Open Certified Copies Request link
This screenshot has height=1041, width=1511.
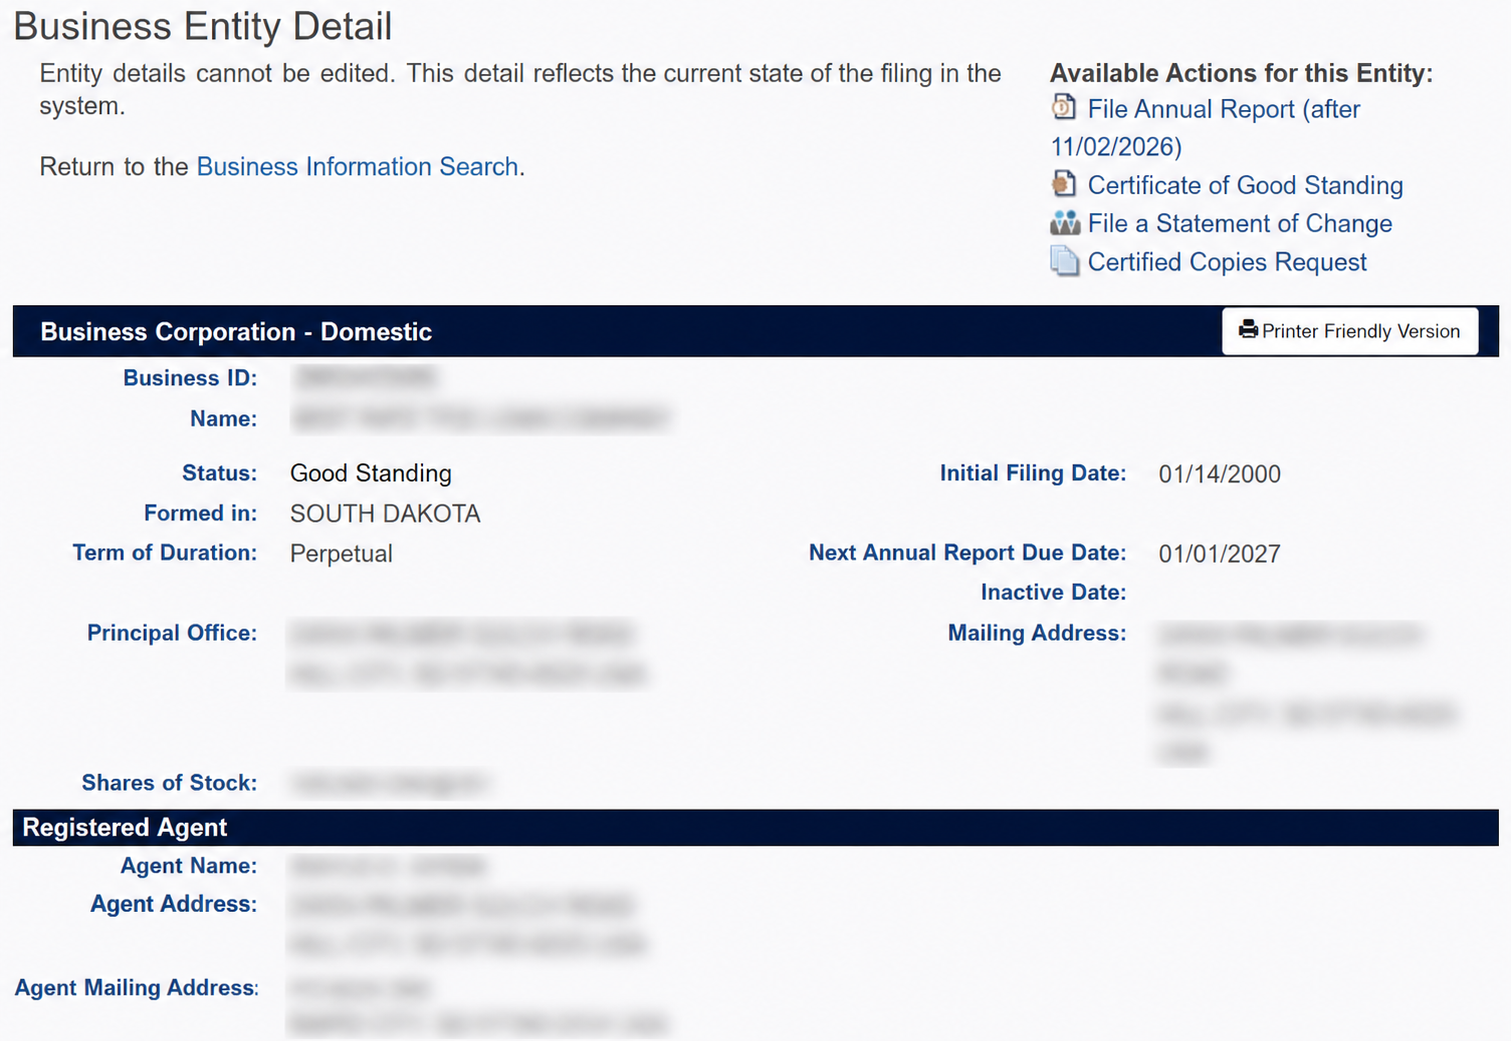[x=1227, y=262]
